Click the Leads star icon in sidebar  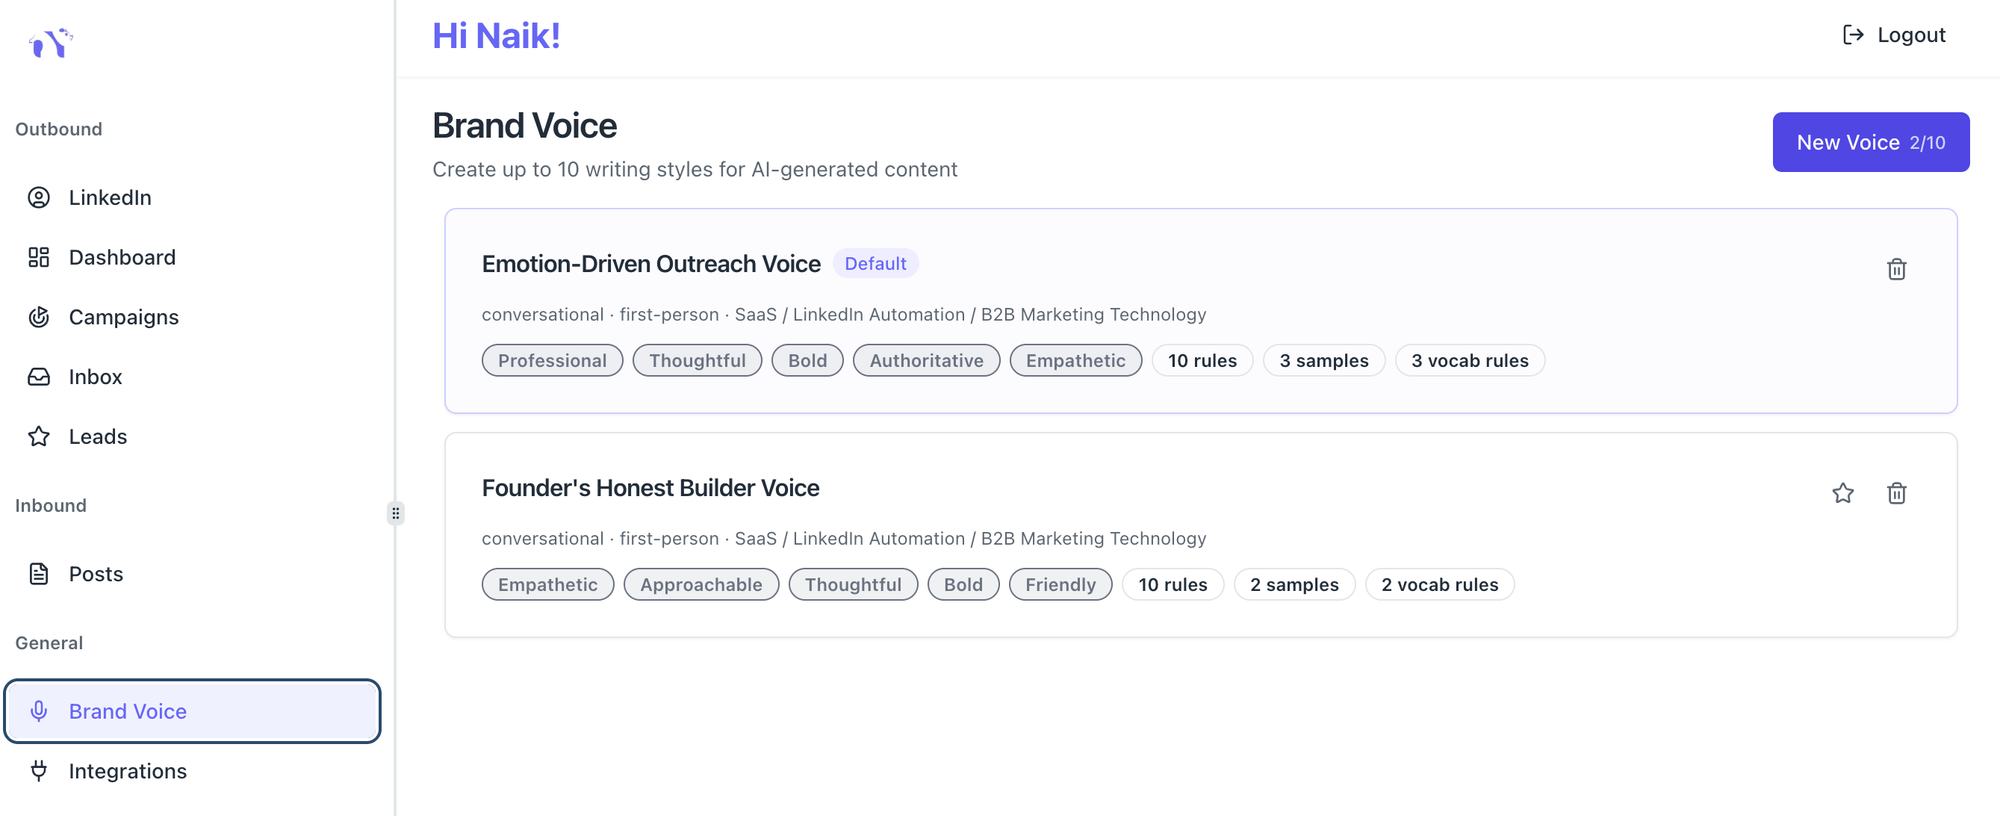(39, 437)
